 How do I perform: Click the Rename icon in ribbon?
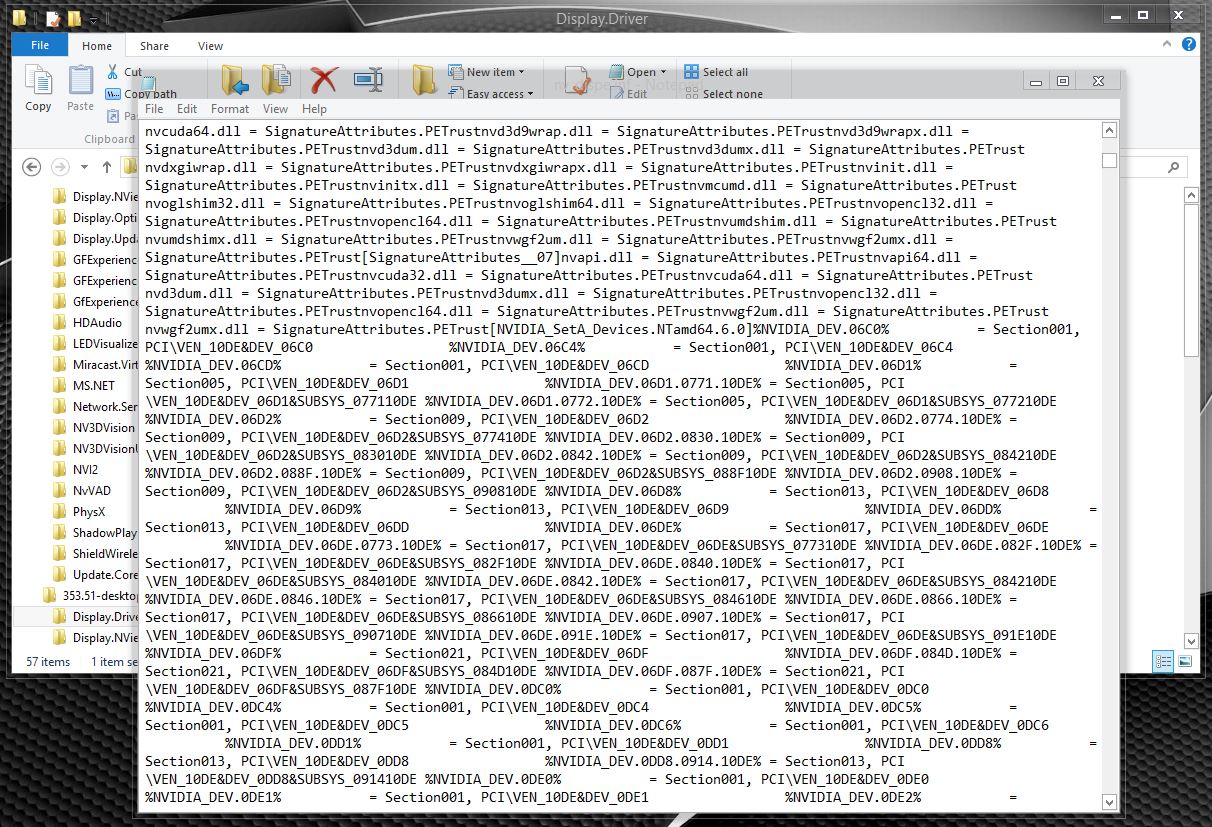tap(368, 81)
